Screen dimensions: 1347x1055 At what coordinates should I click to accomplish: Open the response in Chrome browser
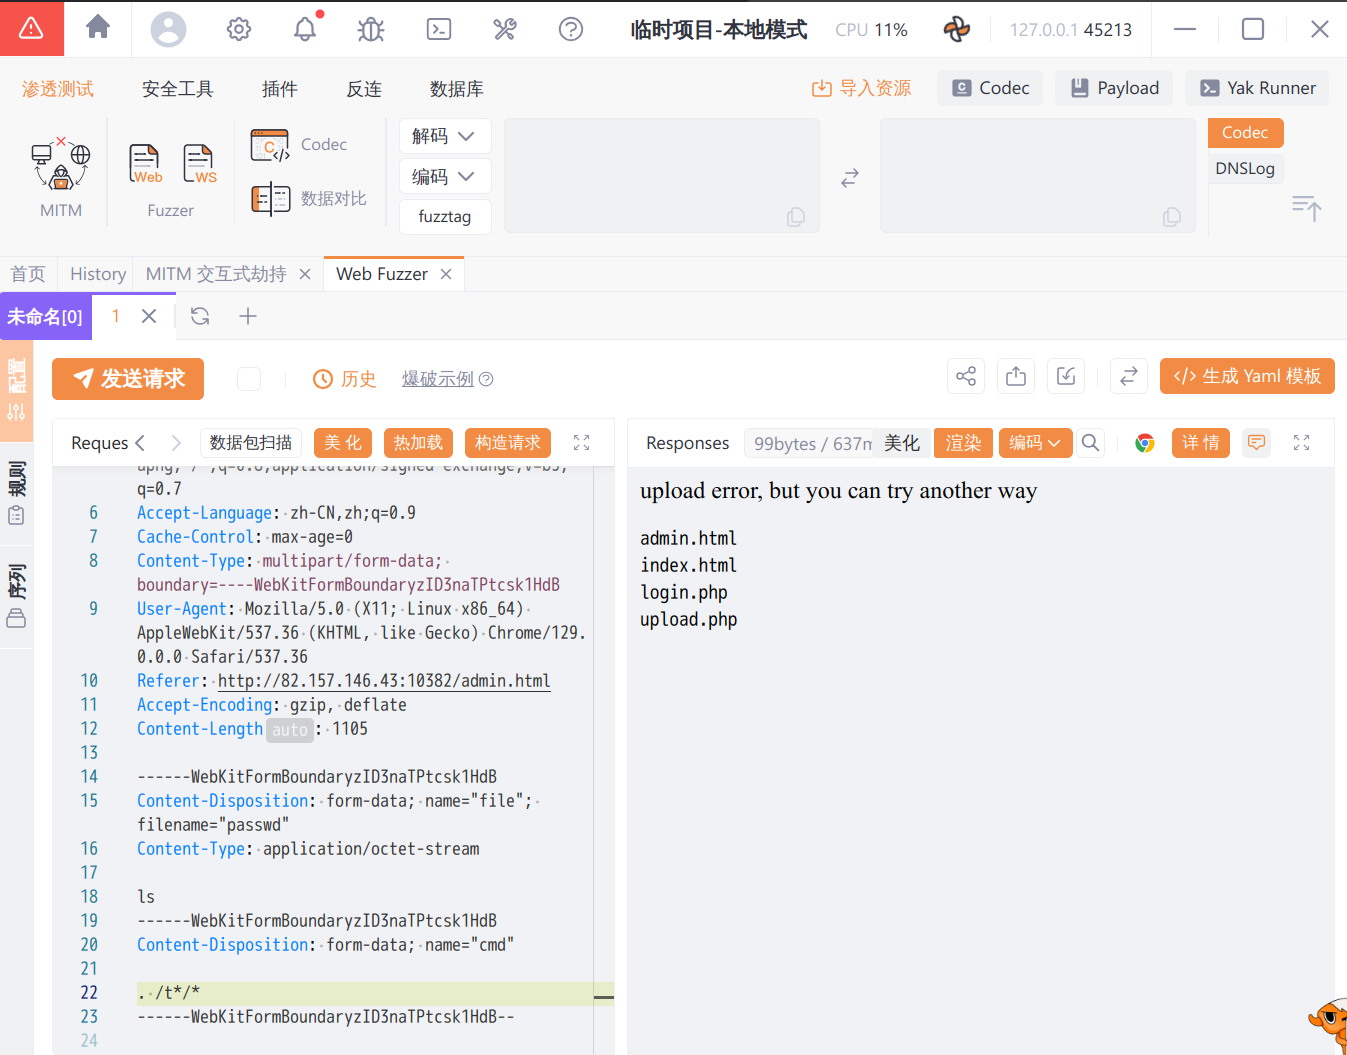pyautogui.click(x=1145, y=443)
